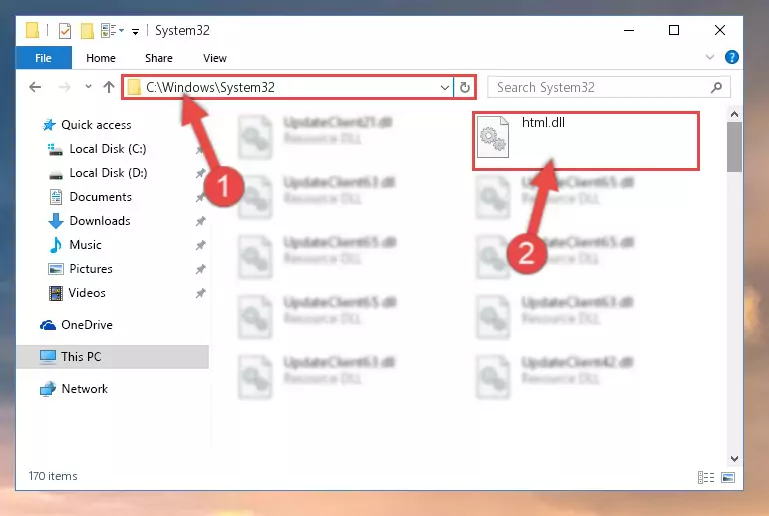The height and width of the screenshot is (516, 769).
Task: Click the 170 items status text
Action: click(x=53, y=476)
